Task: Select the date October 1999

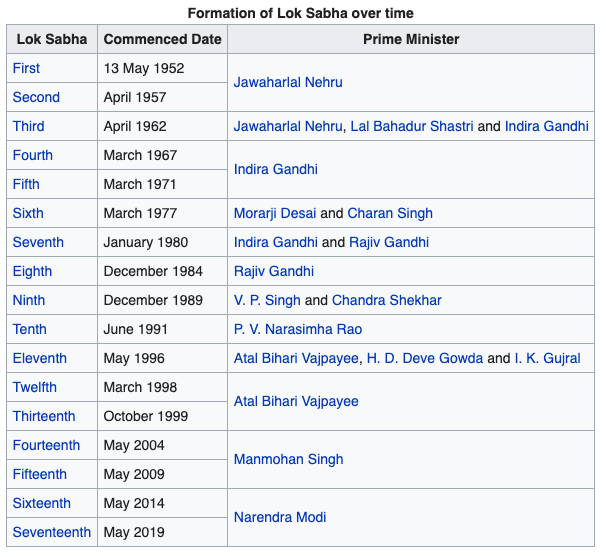Action: [x=146, y=416]
